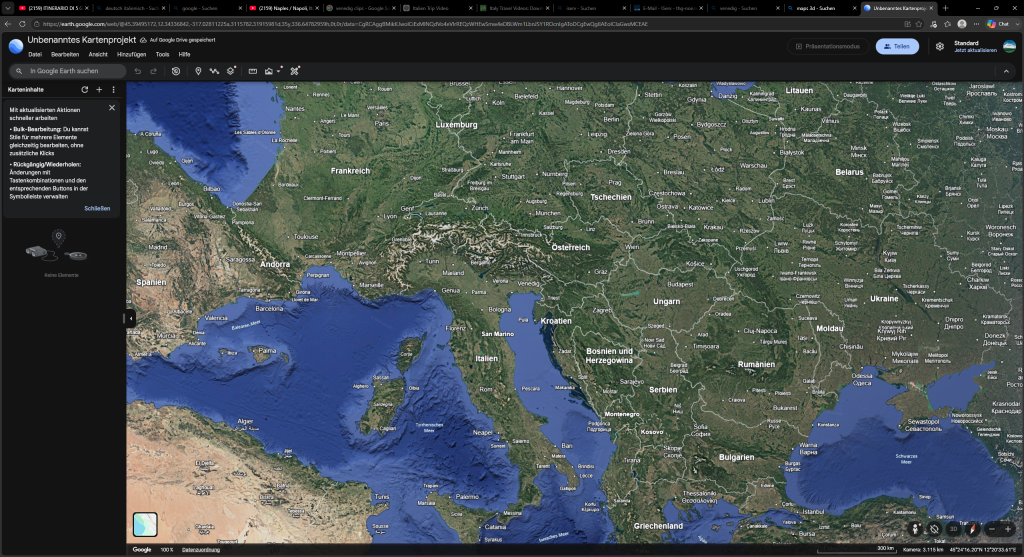Click the Schließen link in the tip
Image resolution: width=1024 pixels, height=557 pixels.
(97, 208)
